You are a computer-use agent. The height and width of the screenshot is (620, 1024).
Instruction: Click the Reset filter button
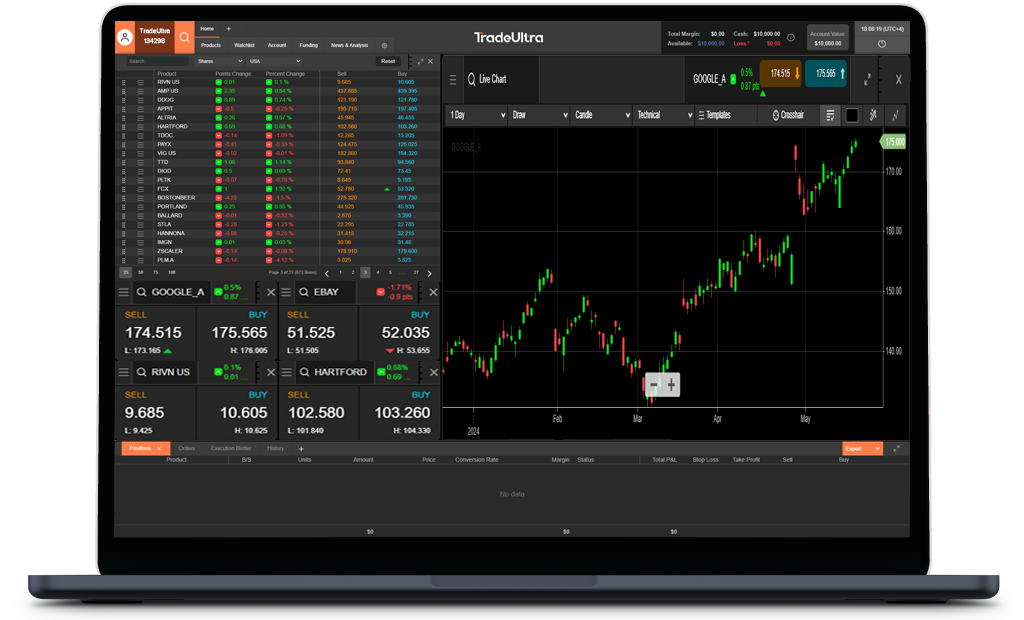click(388, 61)
